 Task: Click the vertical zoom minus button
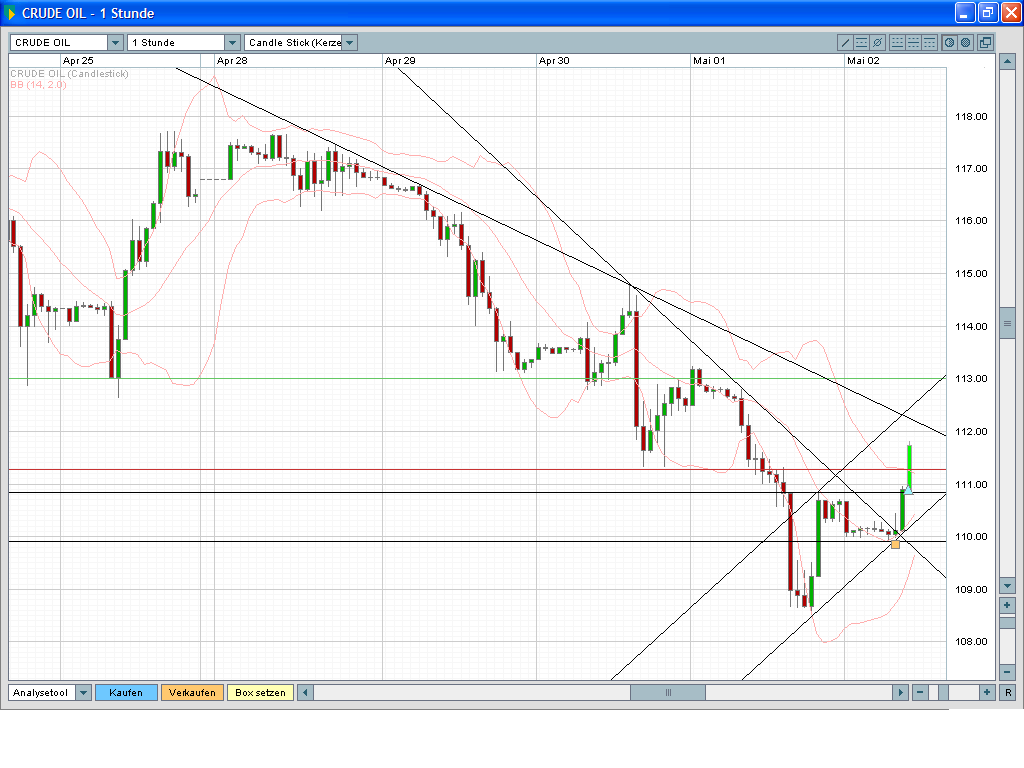(x=1007, y=672)
